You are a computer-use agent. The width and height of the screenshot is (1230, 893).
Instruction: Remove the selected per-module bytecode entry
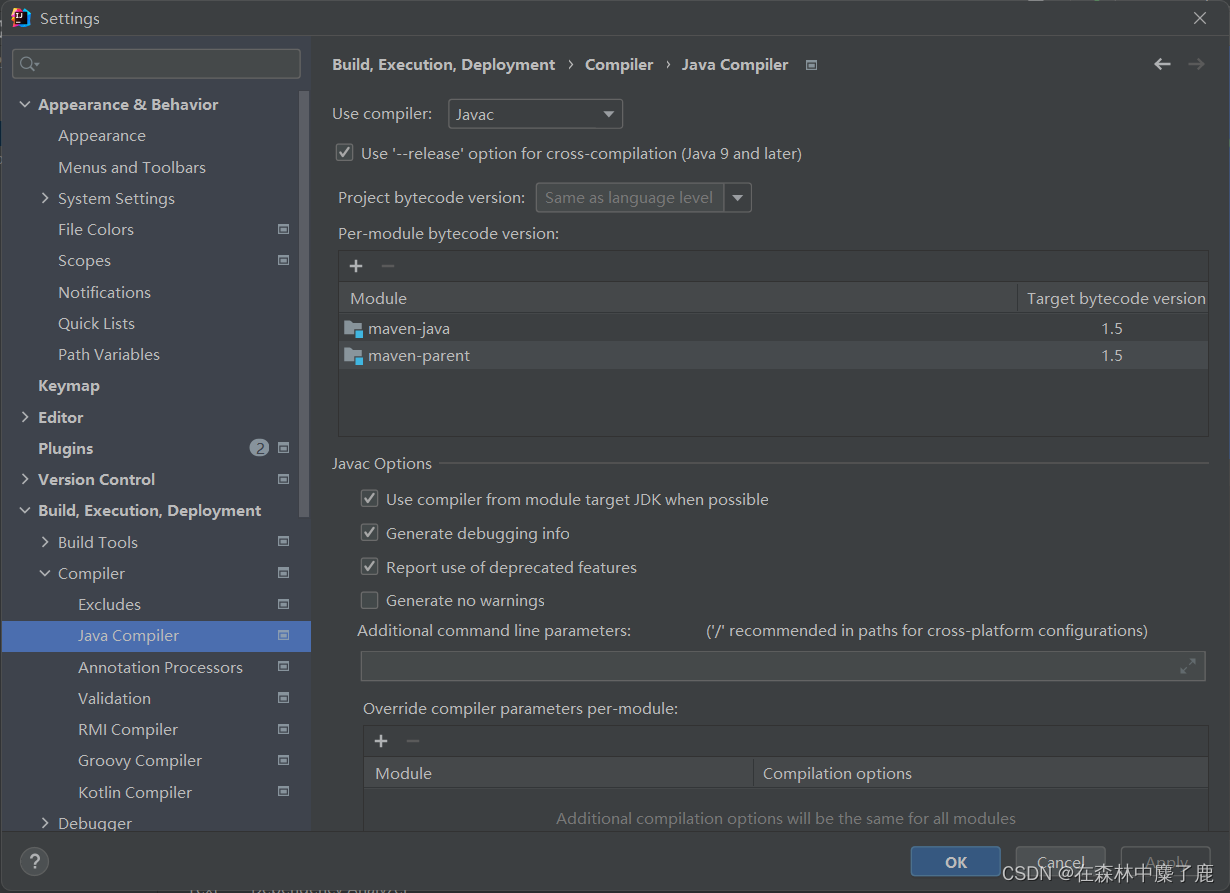point(388,266)
